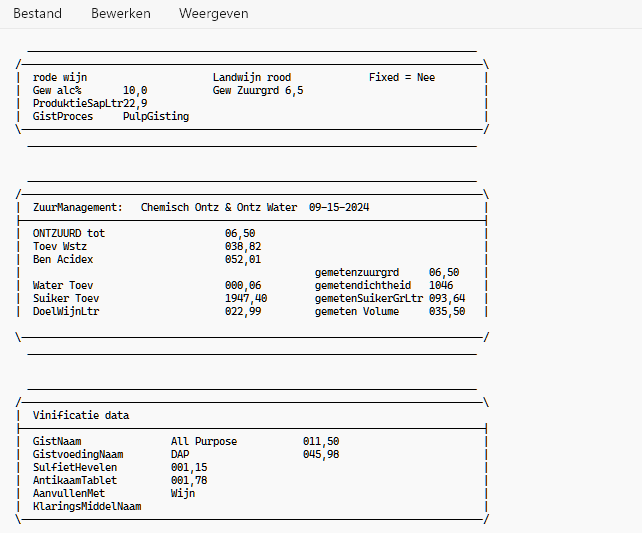Click the 'Vinificatie data' heading
642x533 pixels.
click(81, 415)
